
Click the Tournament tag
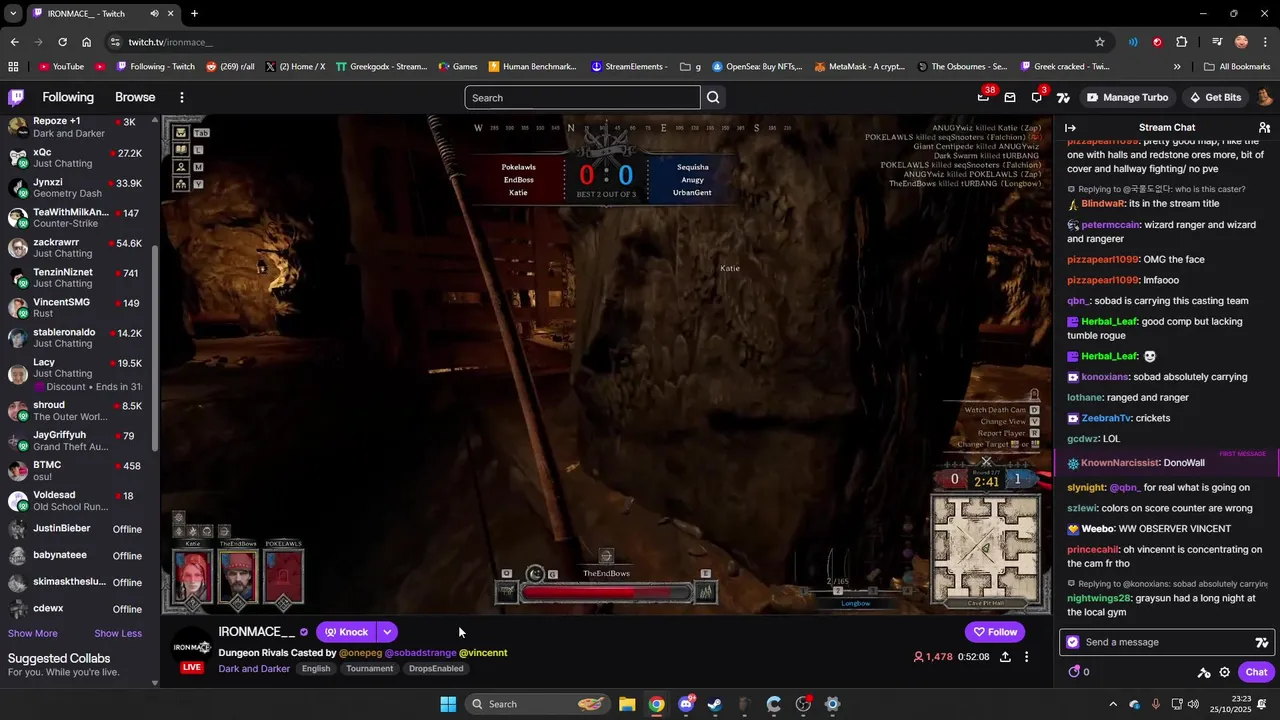pyautogui.click(x=370, y=669)
